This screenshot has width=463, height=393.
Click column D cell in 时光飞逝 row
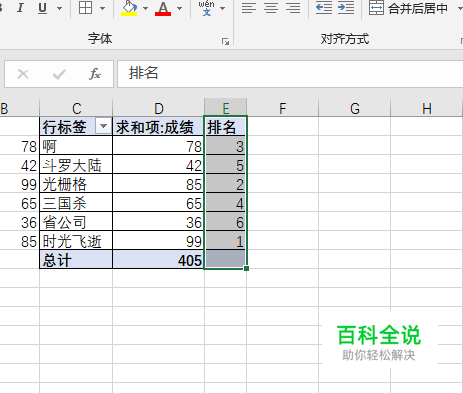tap(158, 240)
